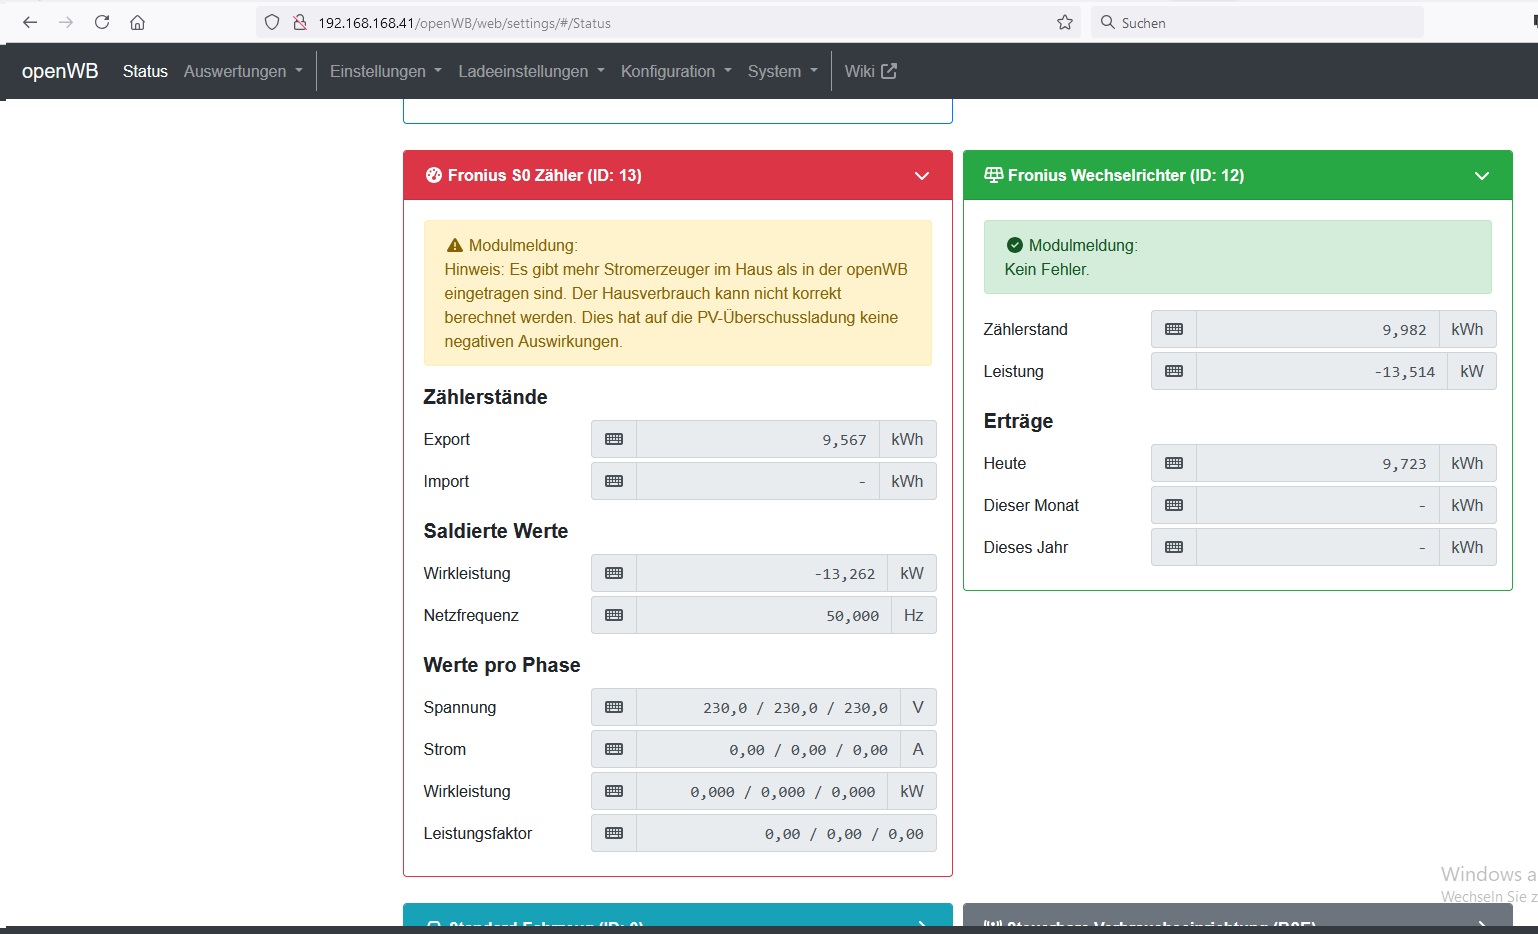
Task: Click the Kein Fehler message text
Action: click(1047, 269)
